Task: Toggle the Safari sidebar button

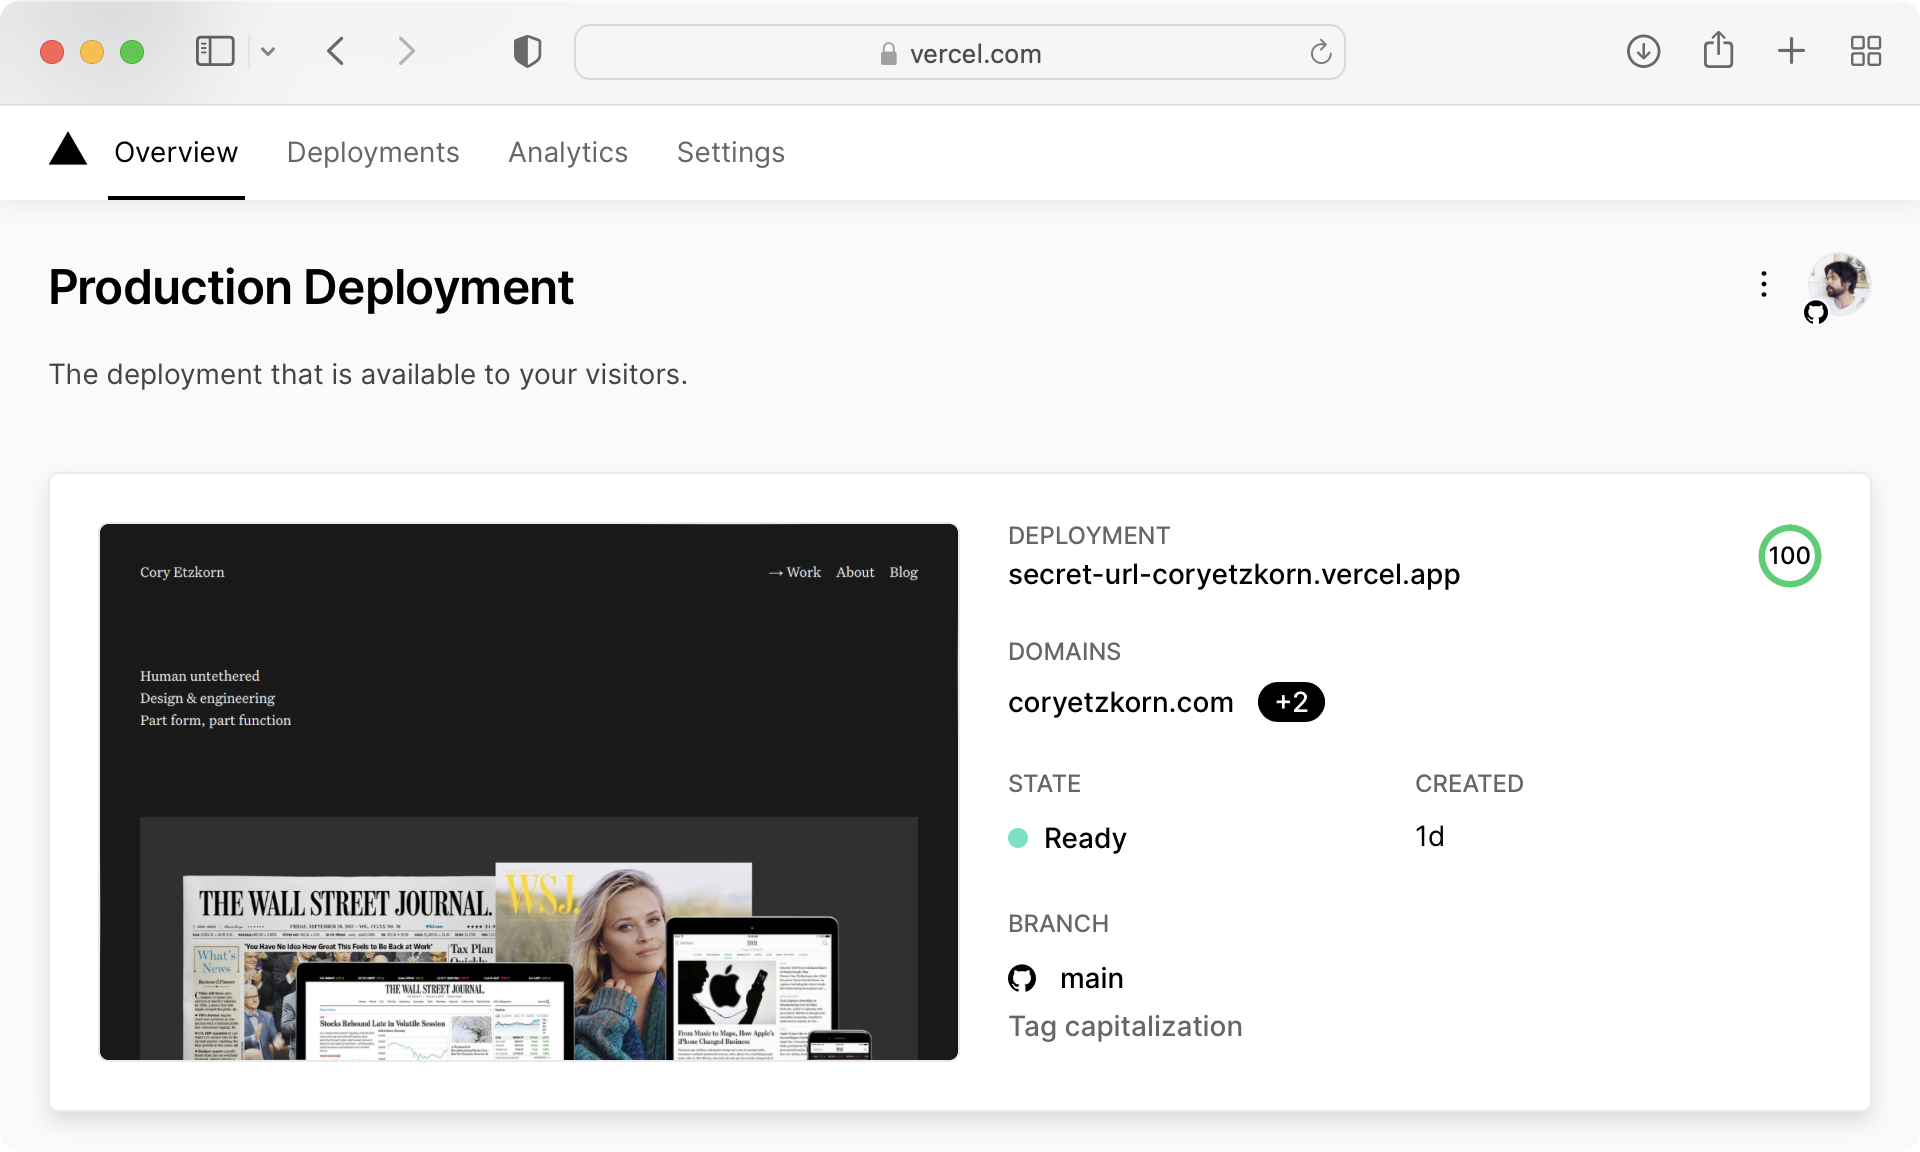Action: [x=215, y=51]
